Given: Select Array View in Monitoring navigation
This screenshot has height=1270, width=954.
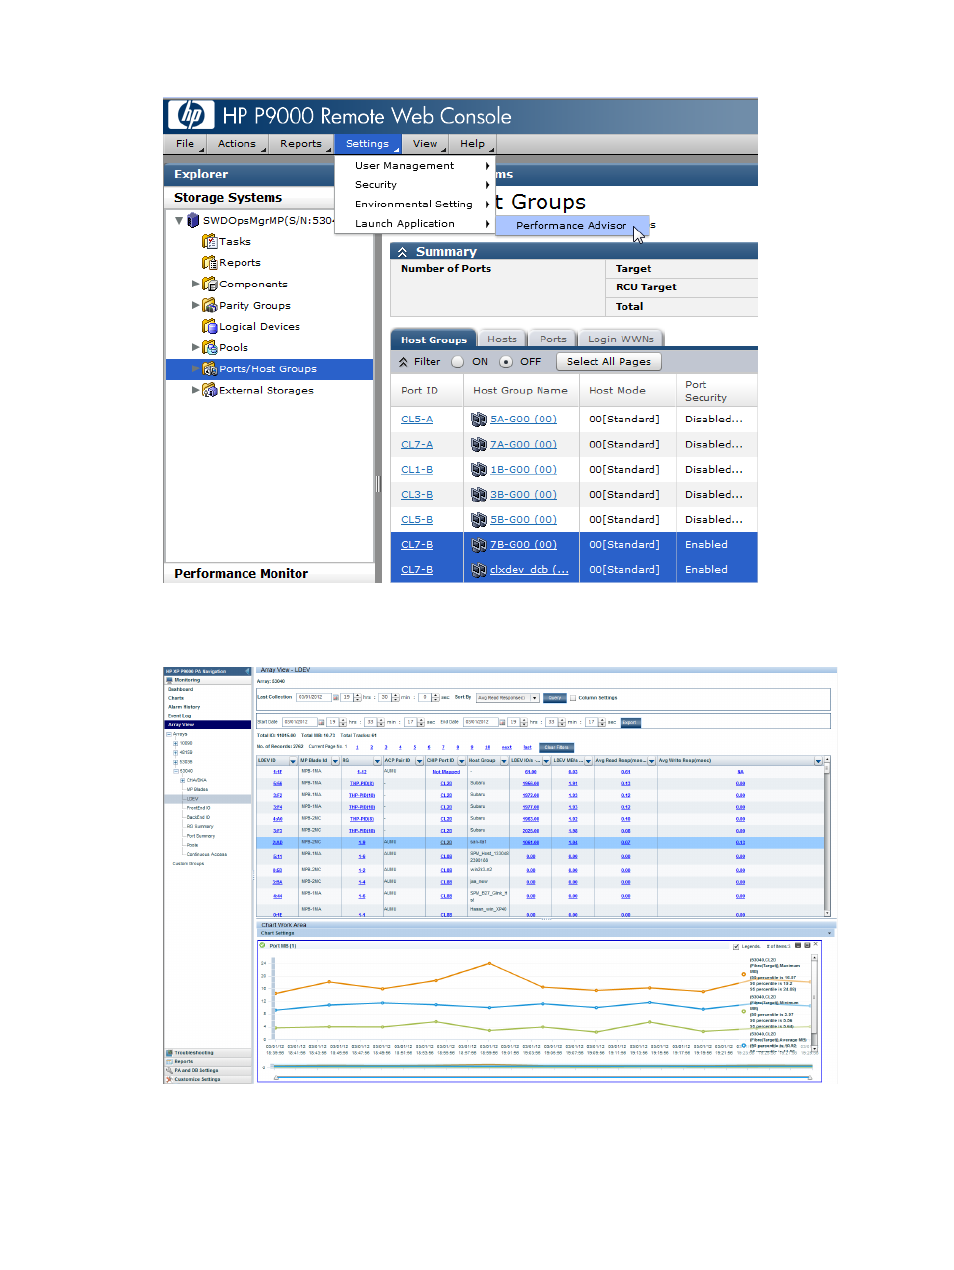Looking at the screenshot, I should coord(208,725).
